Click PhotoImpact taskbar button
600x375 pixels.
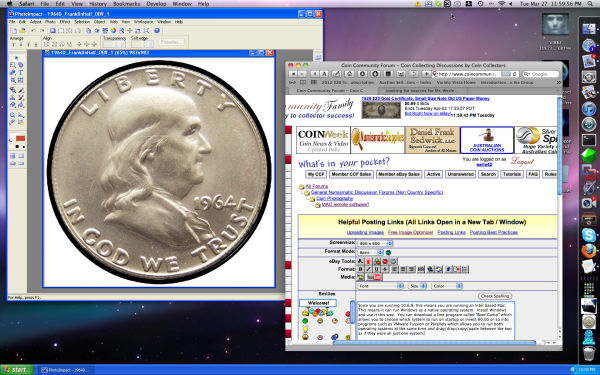(66, 370)
